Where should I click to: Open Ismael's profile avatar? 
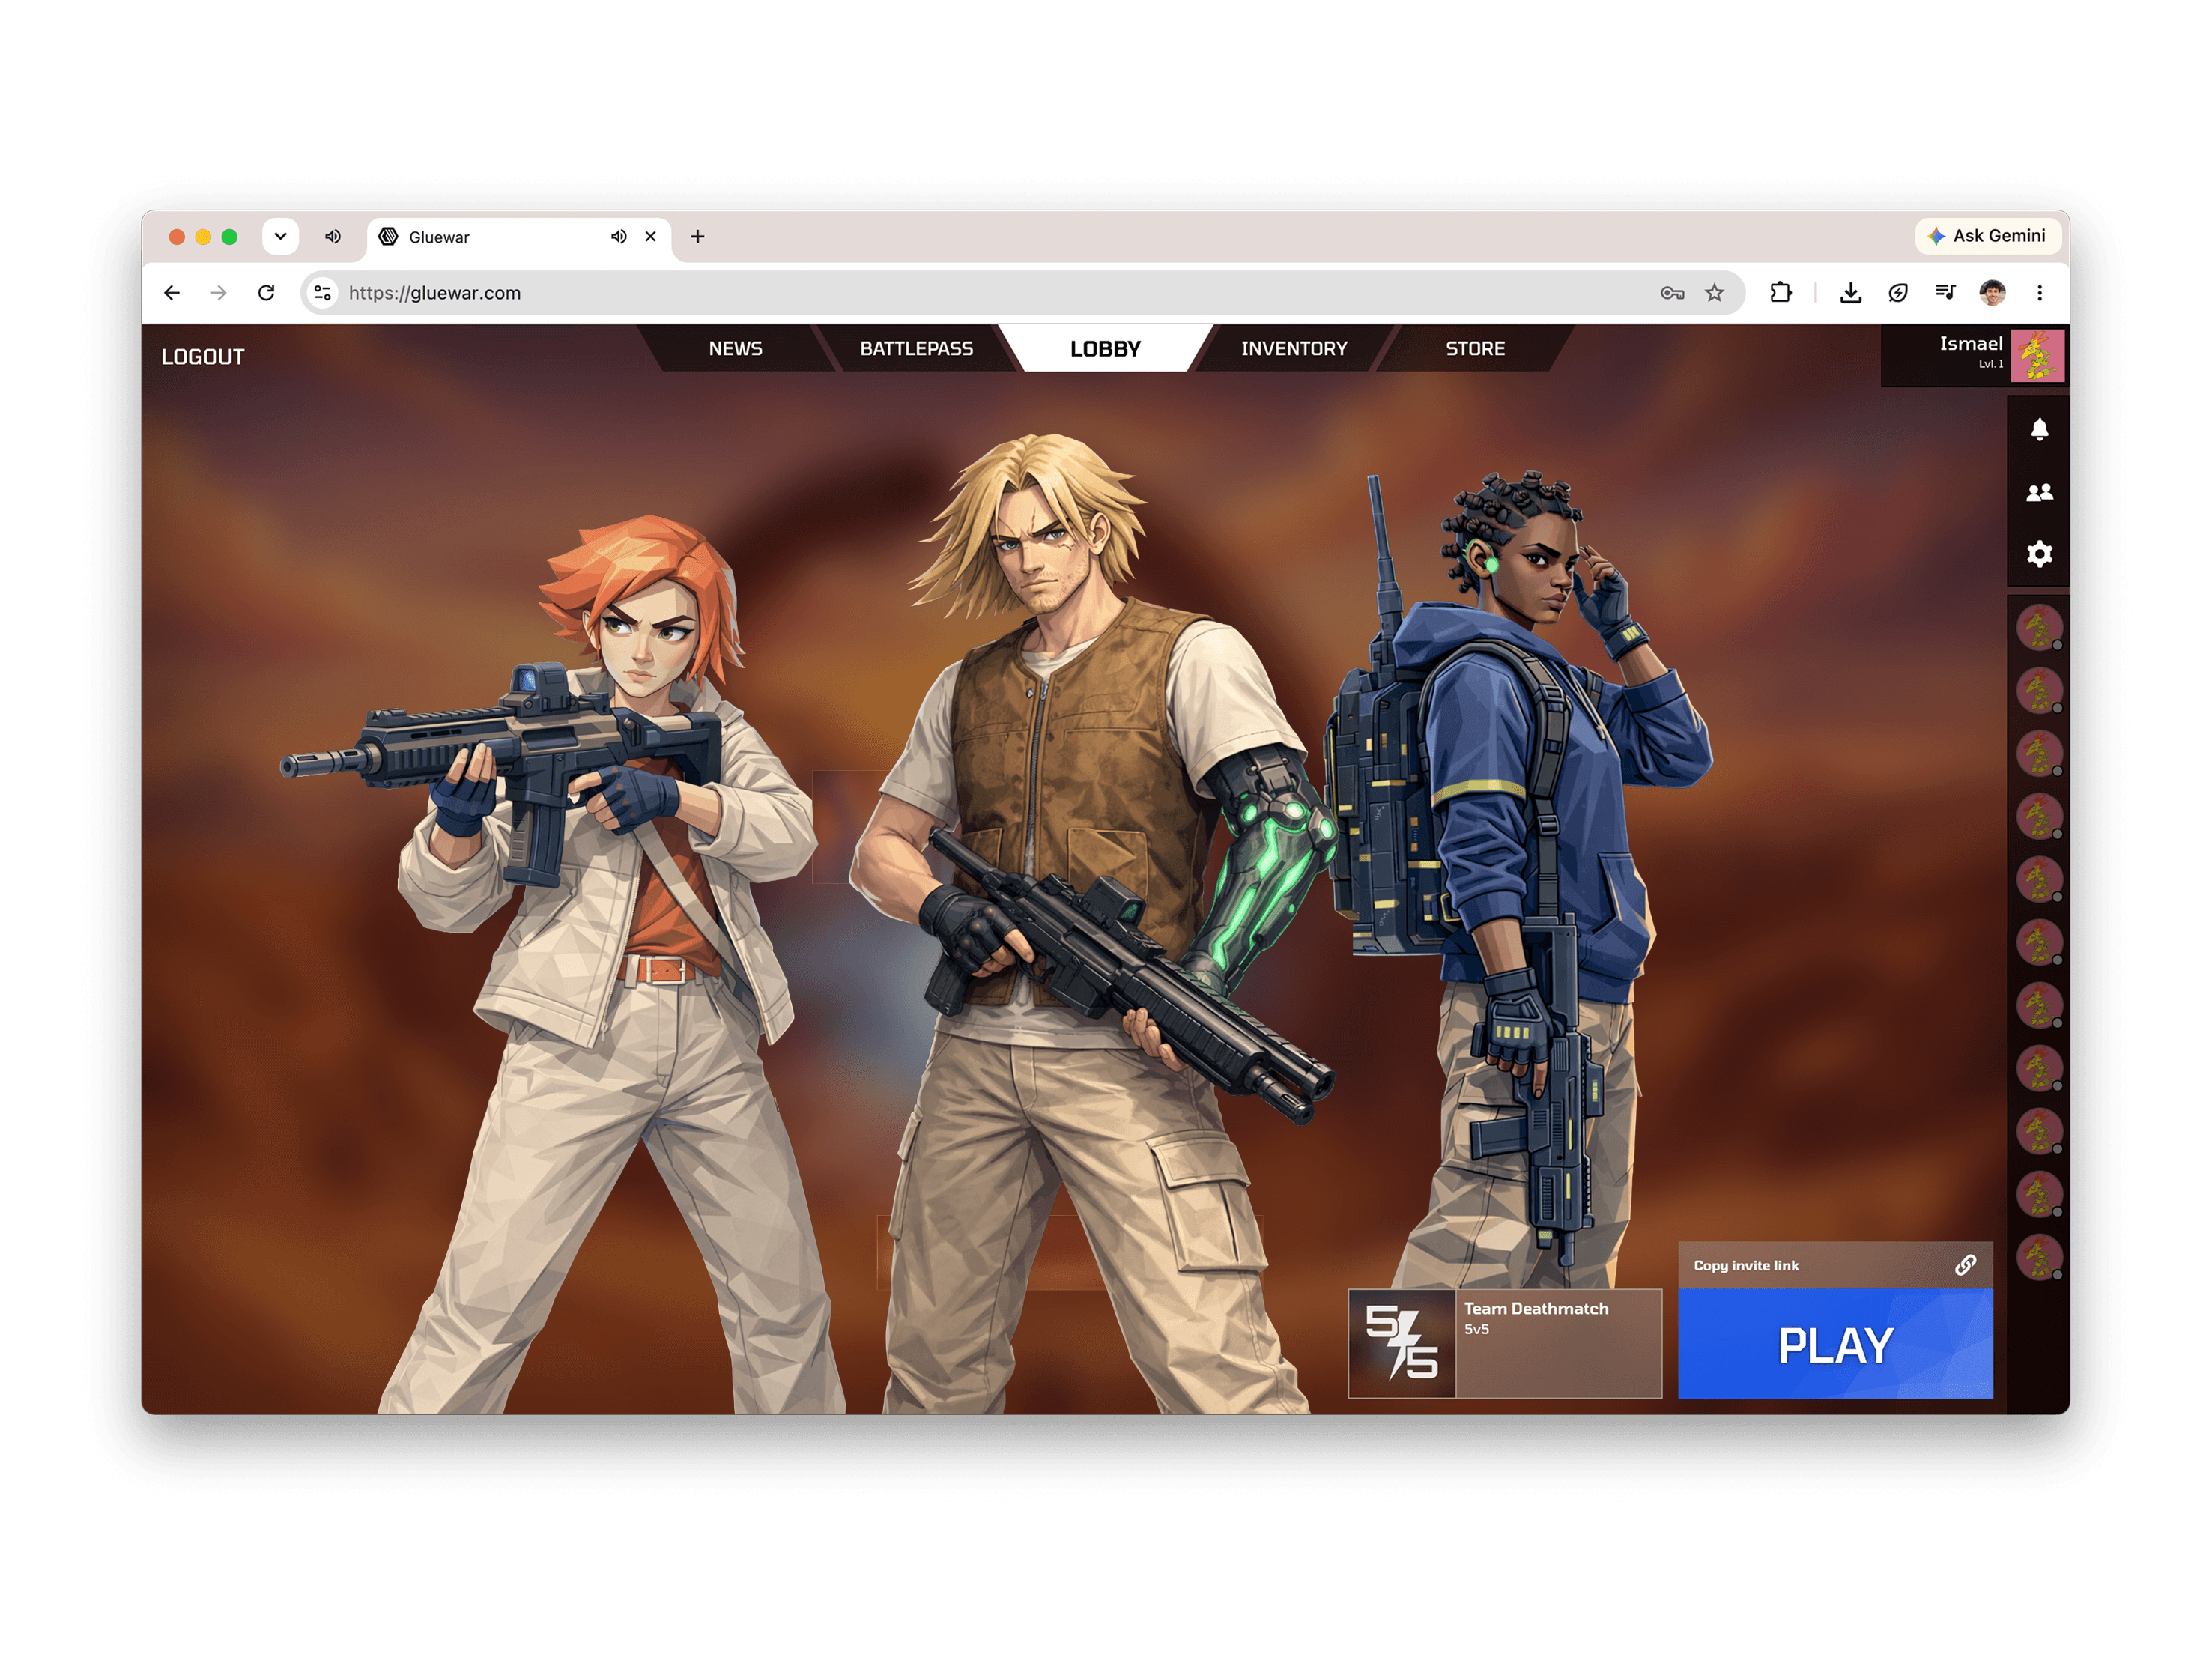tap(2037, 356)
